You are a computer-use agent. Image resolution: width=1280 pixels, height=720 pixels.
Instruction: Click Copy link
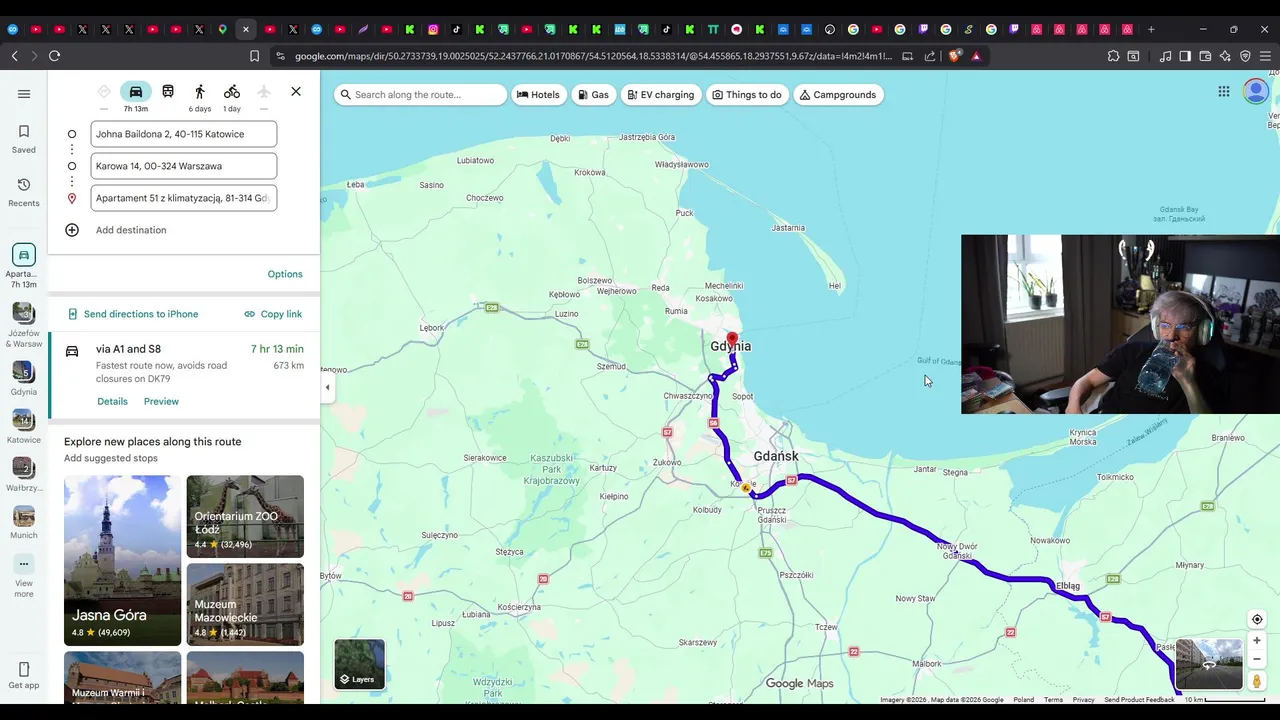[x=273, y=314]
